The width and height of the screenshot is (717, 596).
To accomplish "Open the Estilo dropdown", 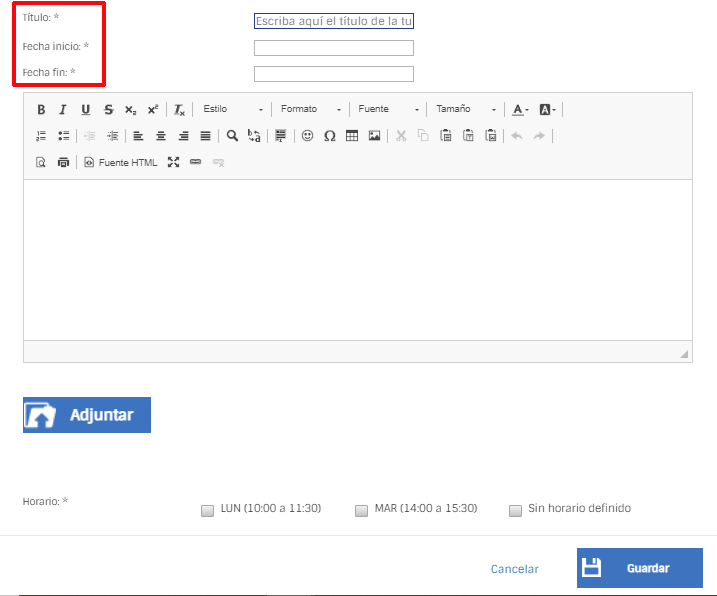I will (232, 109).
